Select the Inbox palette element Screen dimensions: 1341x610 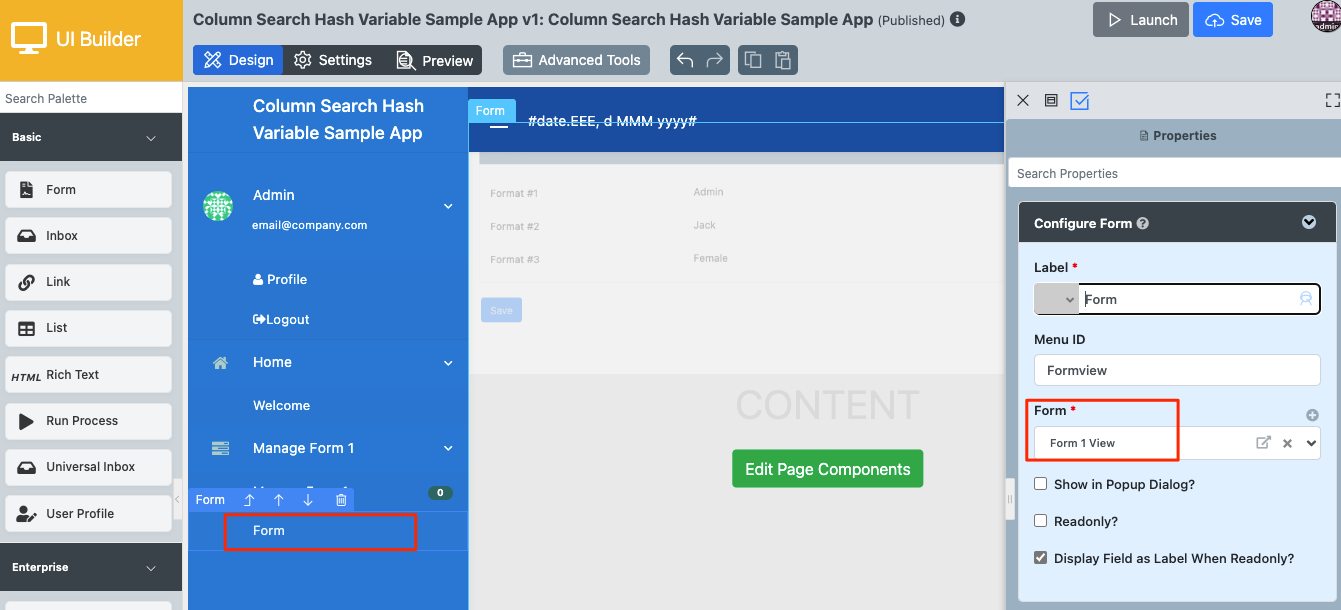tap(88, 236)
